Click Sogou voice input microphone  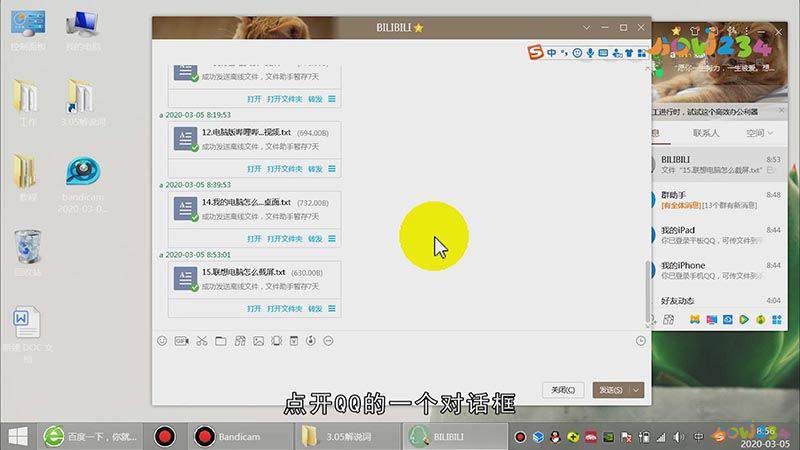click(590, 53)
